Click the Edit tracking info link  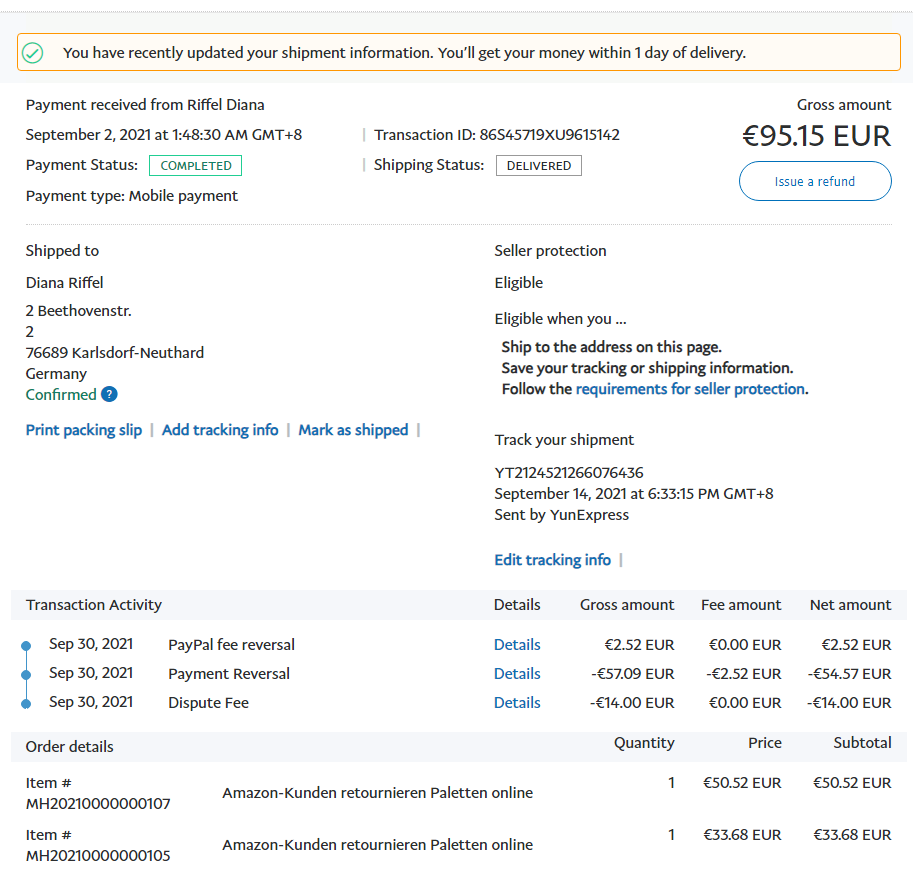(552, 560)
